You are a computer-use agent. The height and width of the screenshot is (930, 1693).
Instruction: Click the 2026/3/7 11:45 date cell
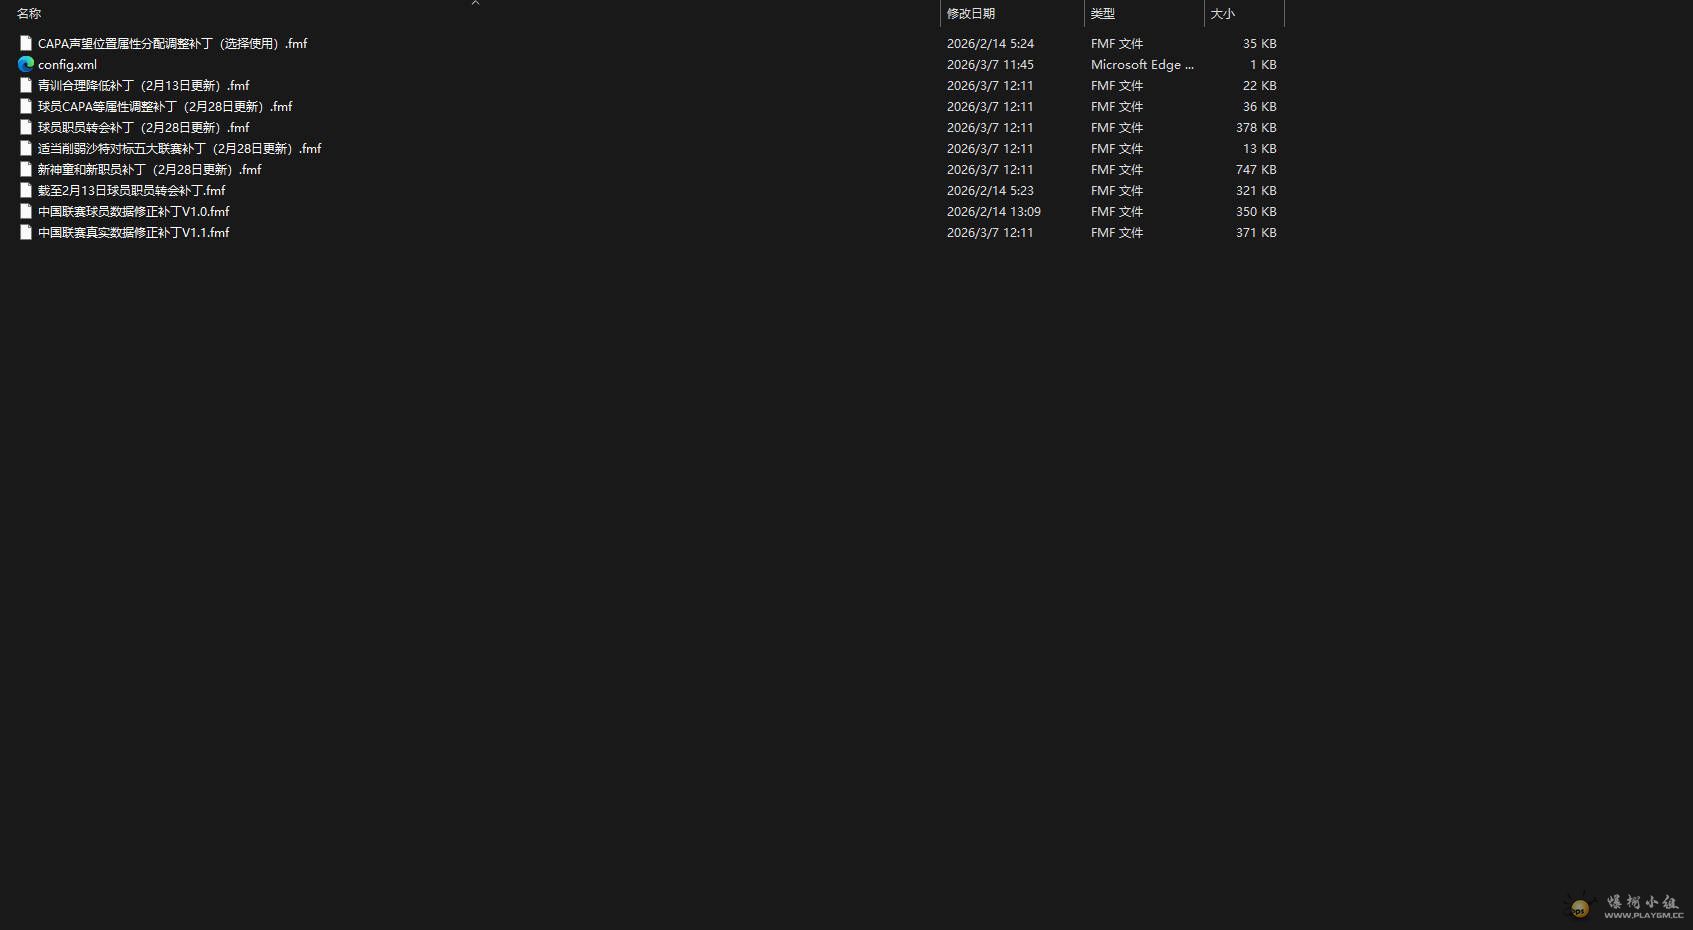pyautogui.click(x=990, y=64)
